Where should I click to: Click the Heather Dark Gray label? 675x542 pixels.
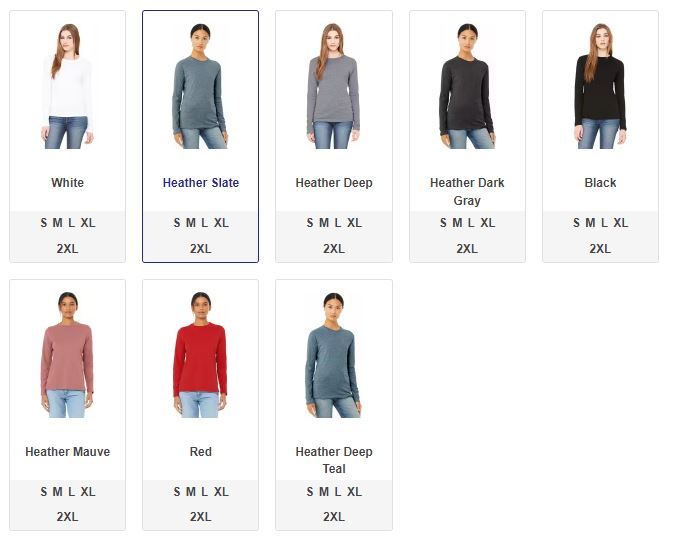(x=467, y=192)
